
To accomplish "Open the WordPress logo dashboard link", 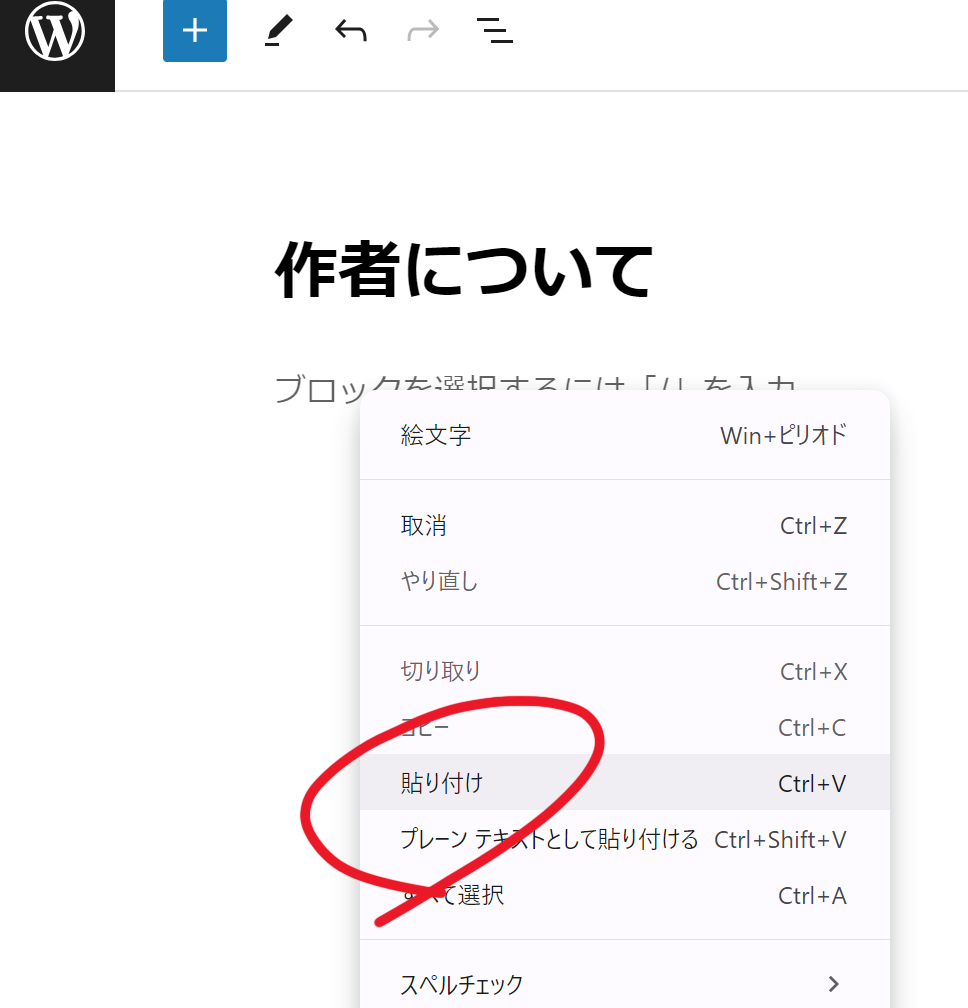I will [56, 34].
